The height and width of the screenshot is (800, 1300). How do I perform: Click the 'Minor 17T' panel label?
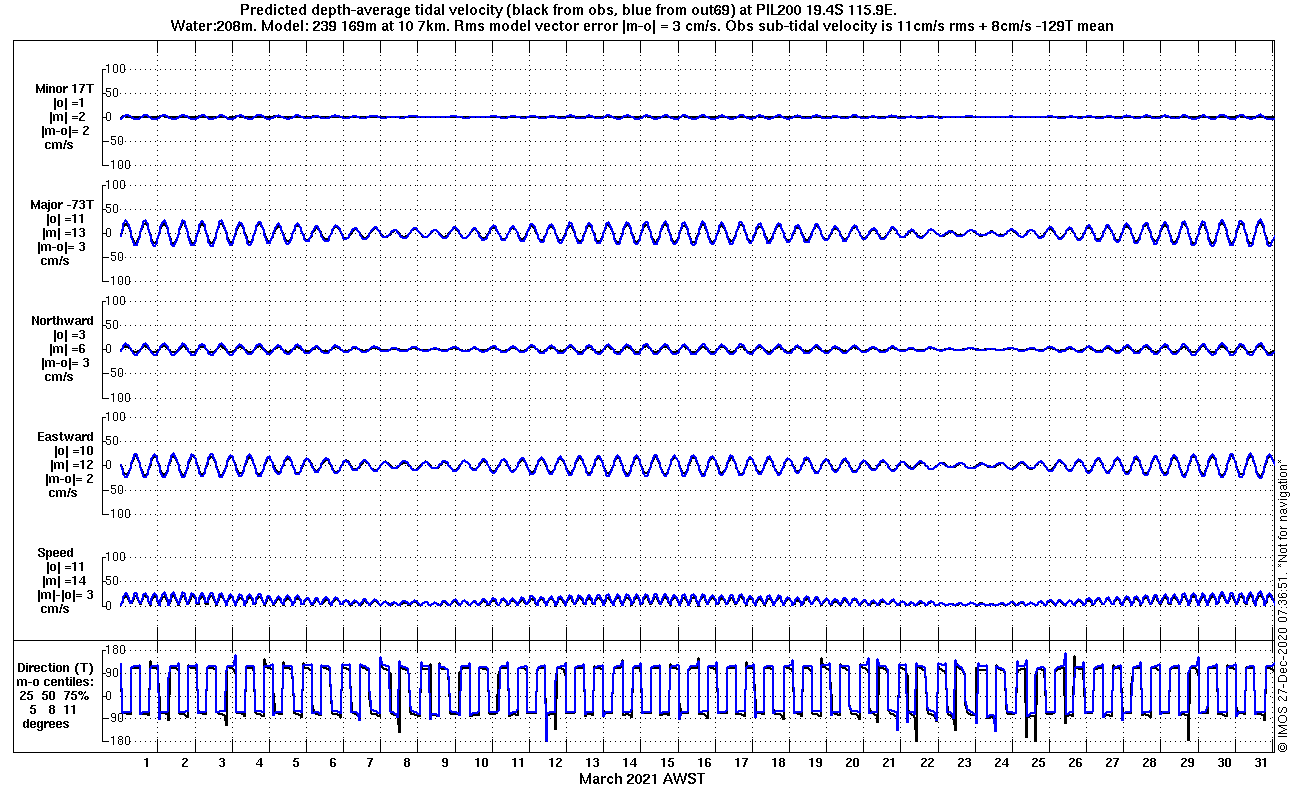tap(64, 89)
